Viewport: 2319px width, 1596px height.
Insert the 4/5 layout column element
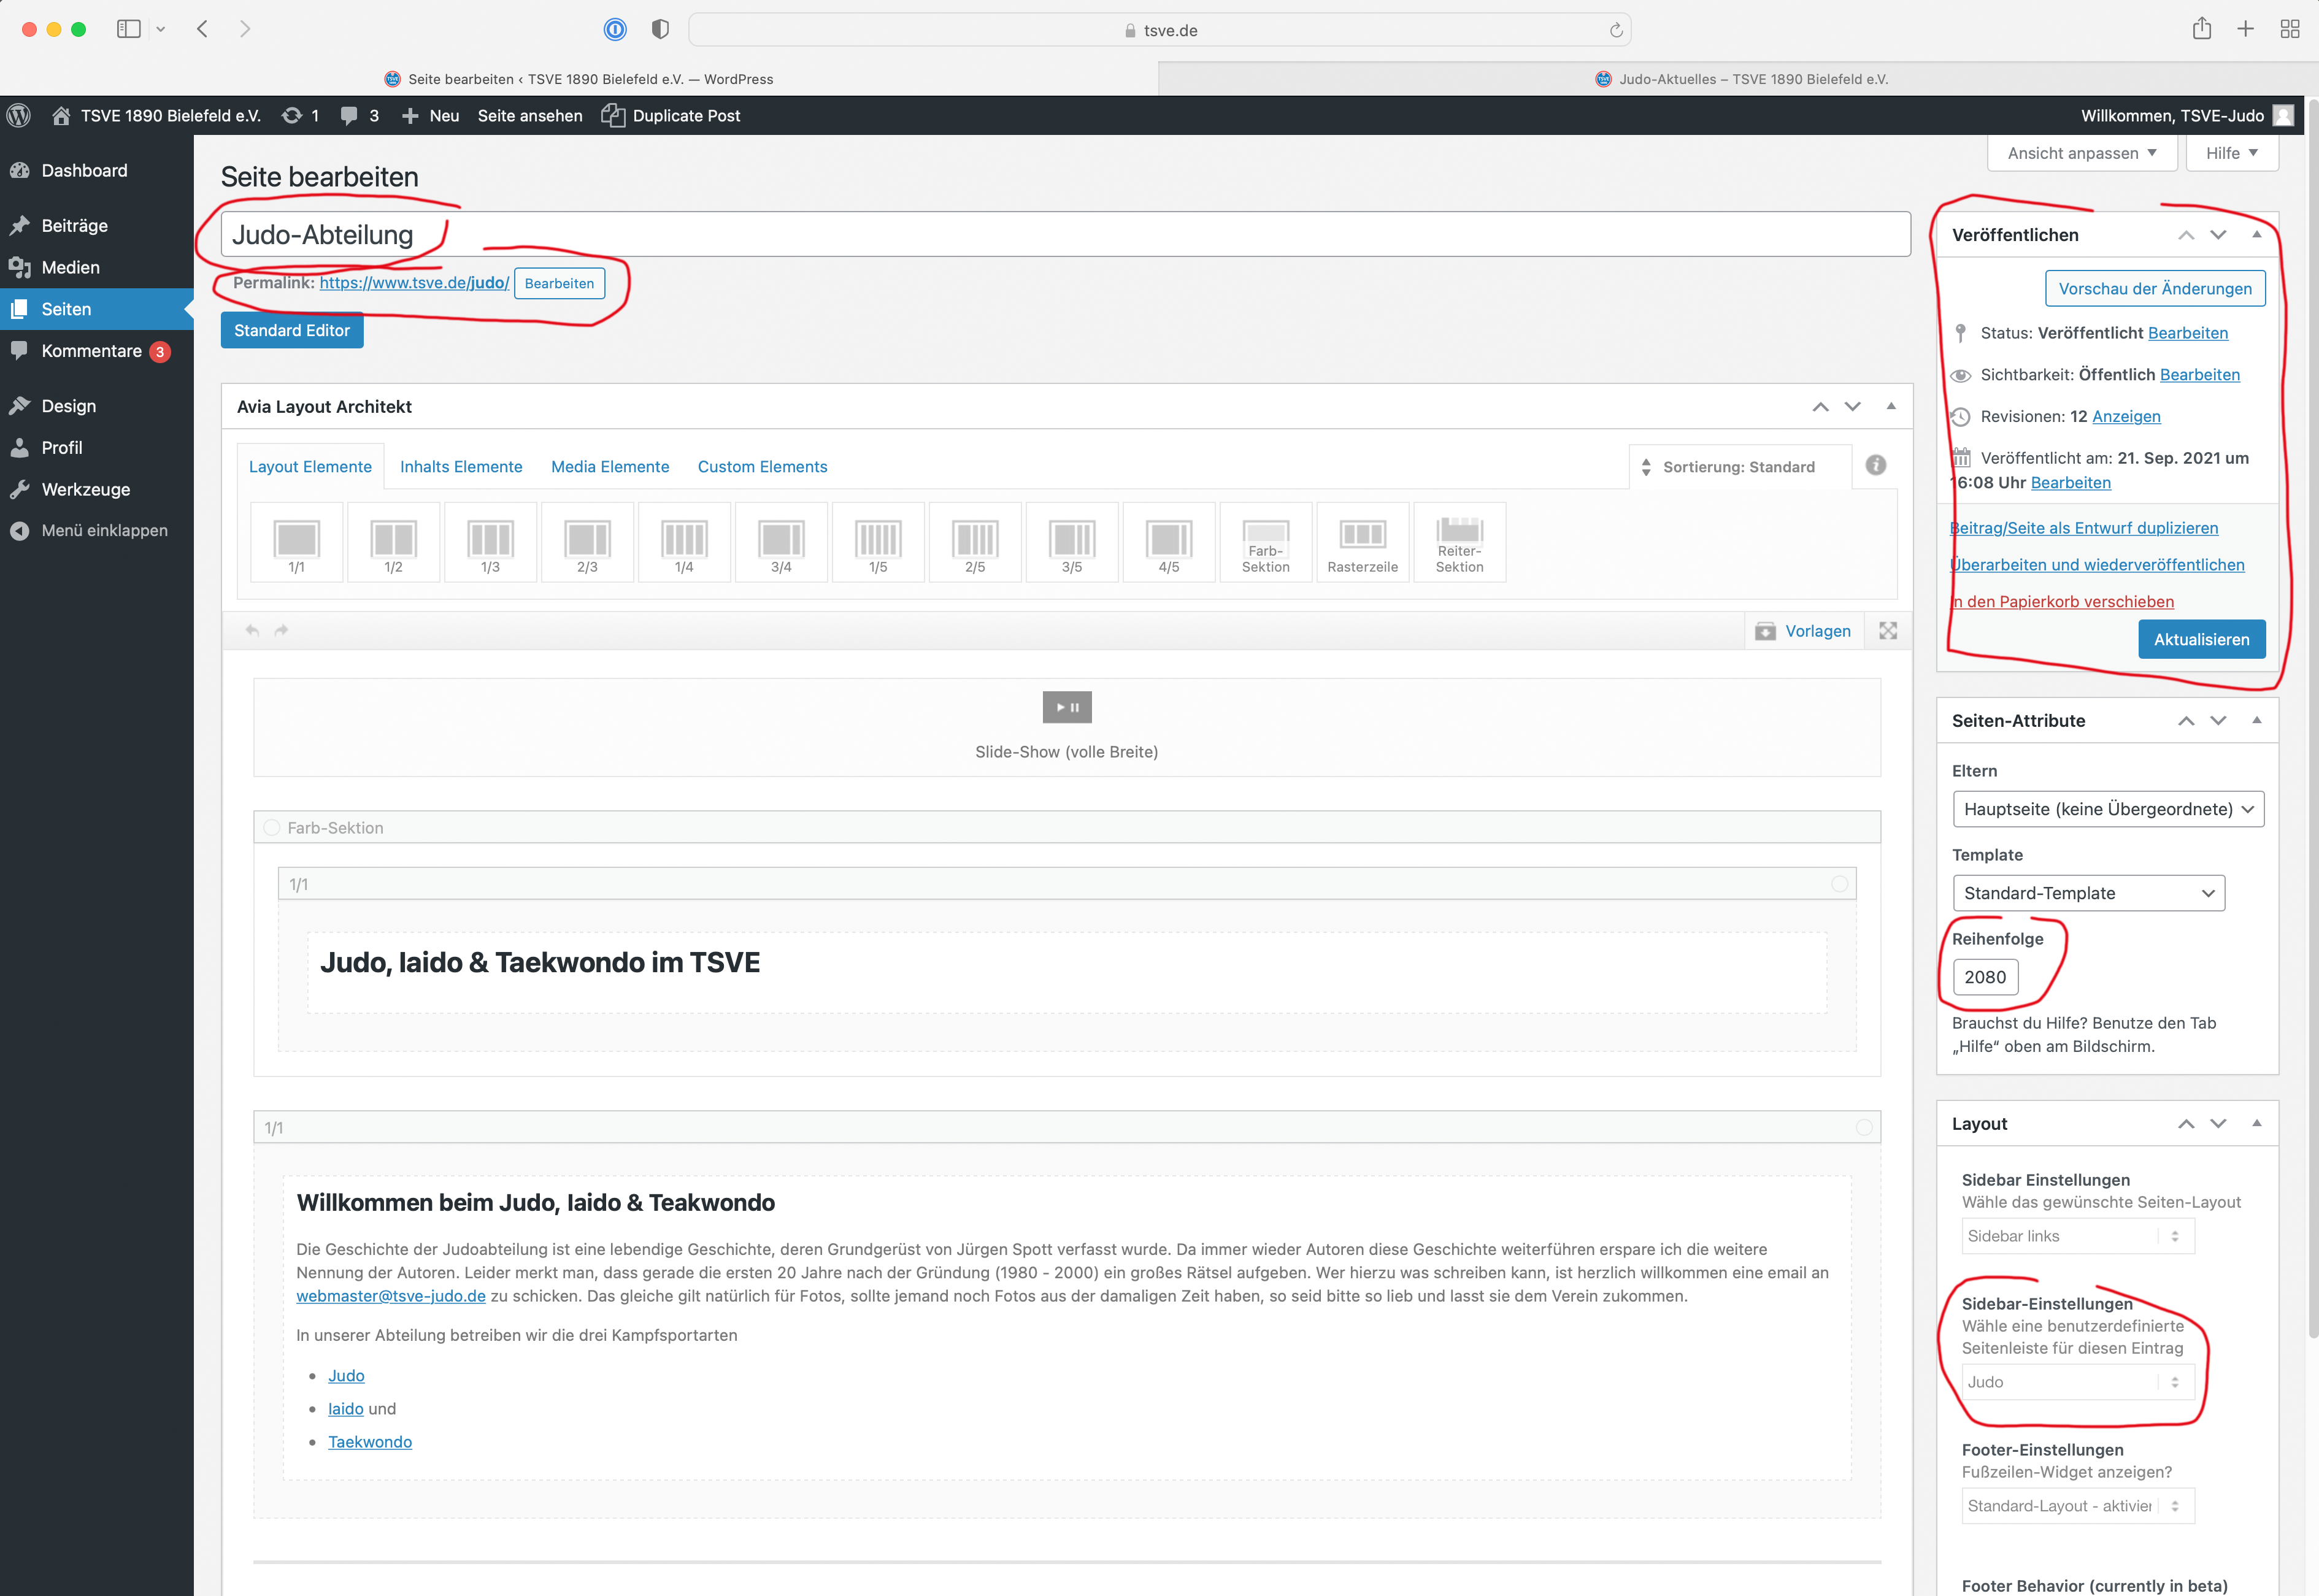click(x=1169, y=542)
